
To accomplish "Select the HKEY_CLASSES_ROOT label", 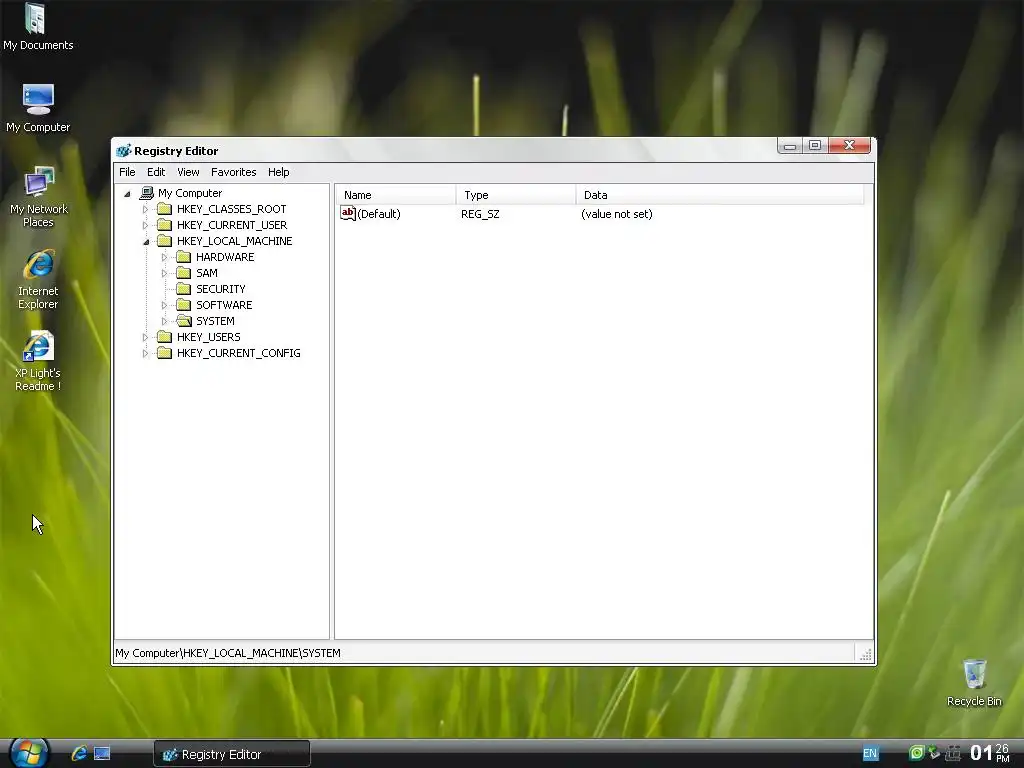I will [231, 209].
